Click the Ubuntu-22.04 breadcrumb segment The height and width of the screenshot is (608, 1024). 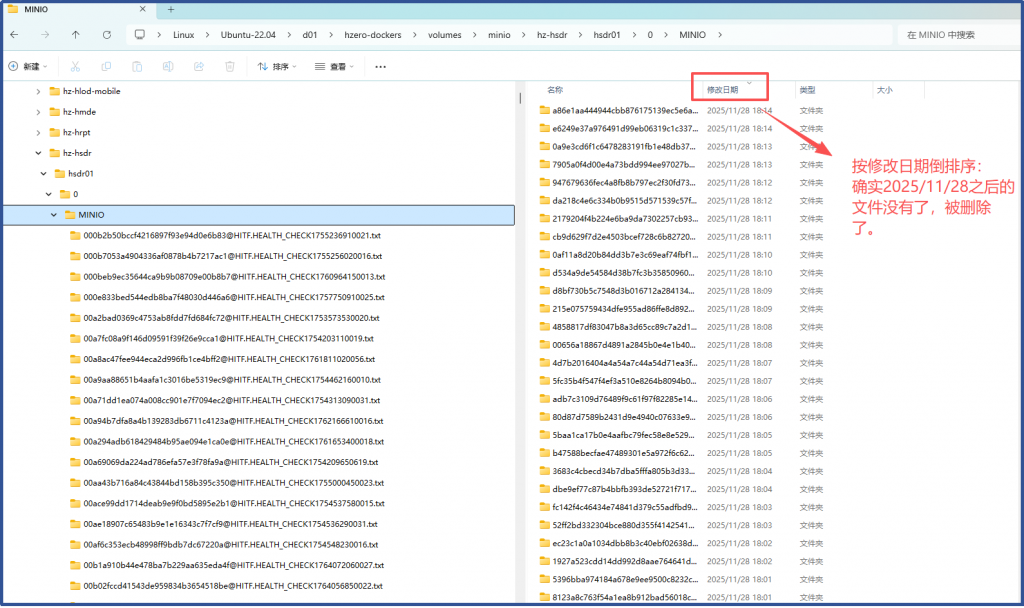[x=250, y=34]
